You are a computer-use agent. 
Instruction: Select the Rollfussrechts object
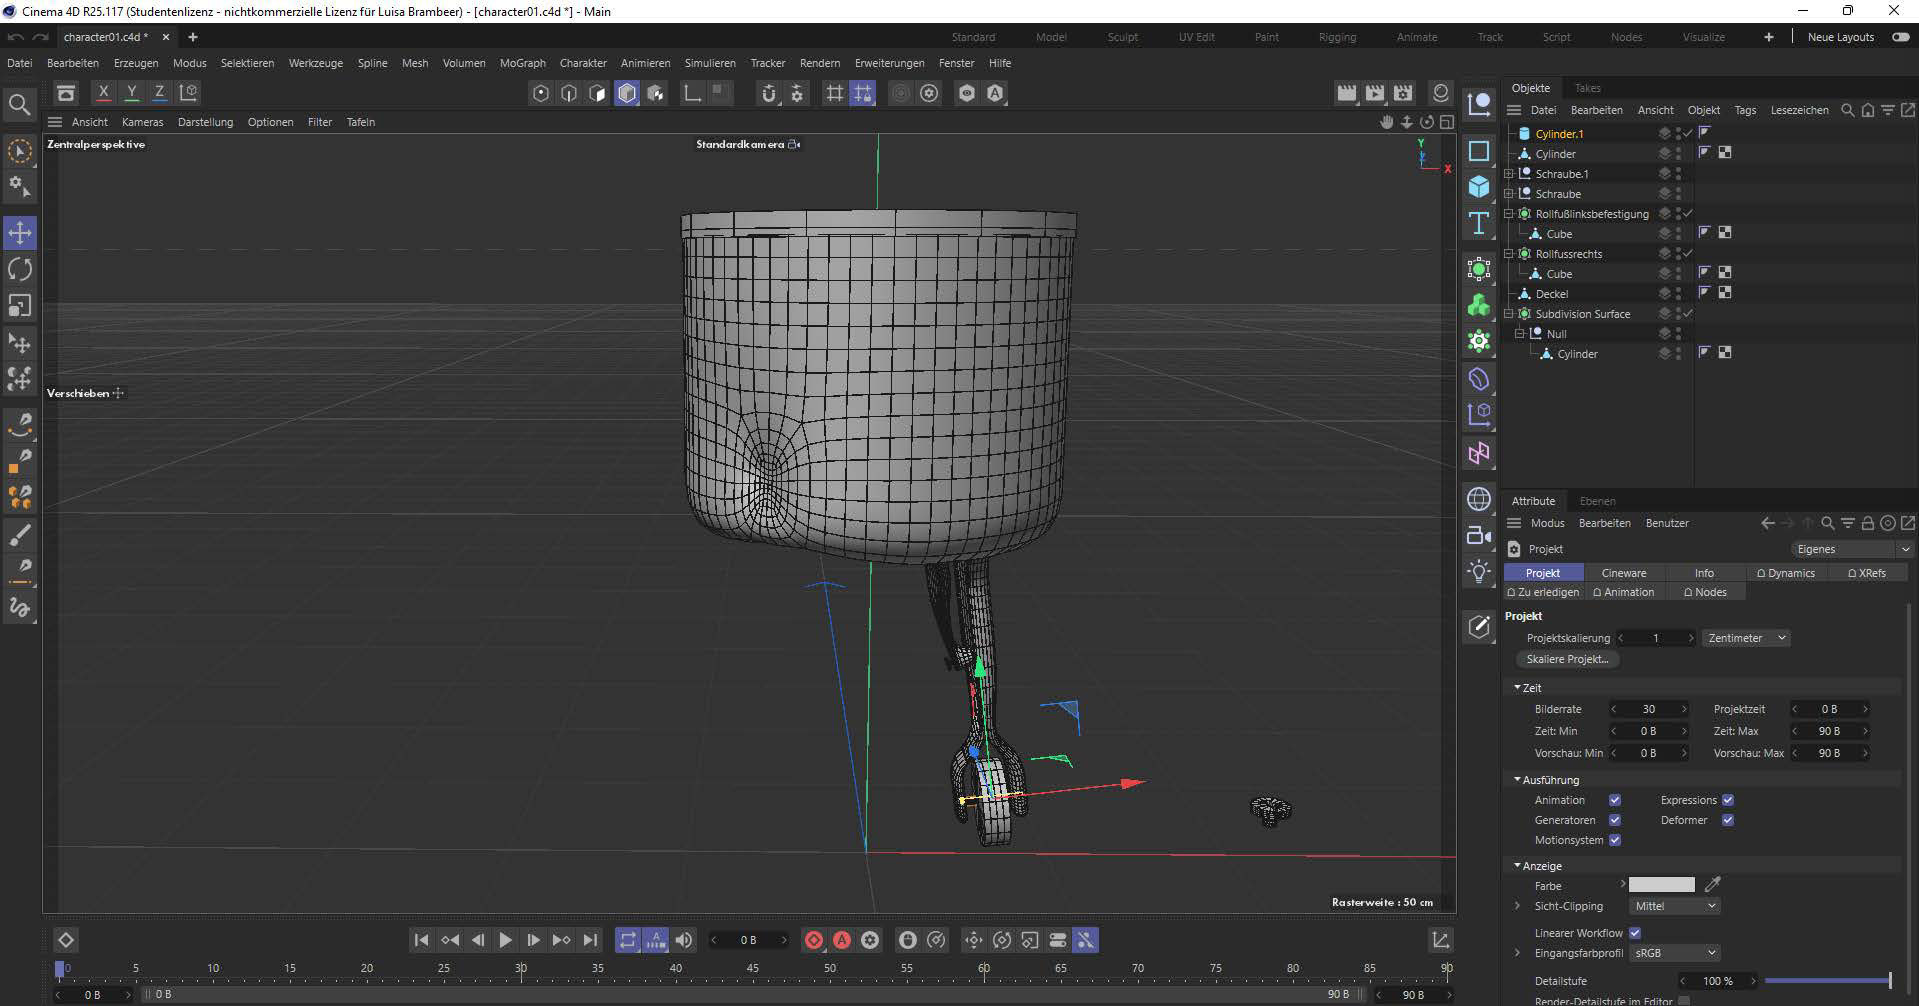tap(1569, 254)
